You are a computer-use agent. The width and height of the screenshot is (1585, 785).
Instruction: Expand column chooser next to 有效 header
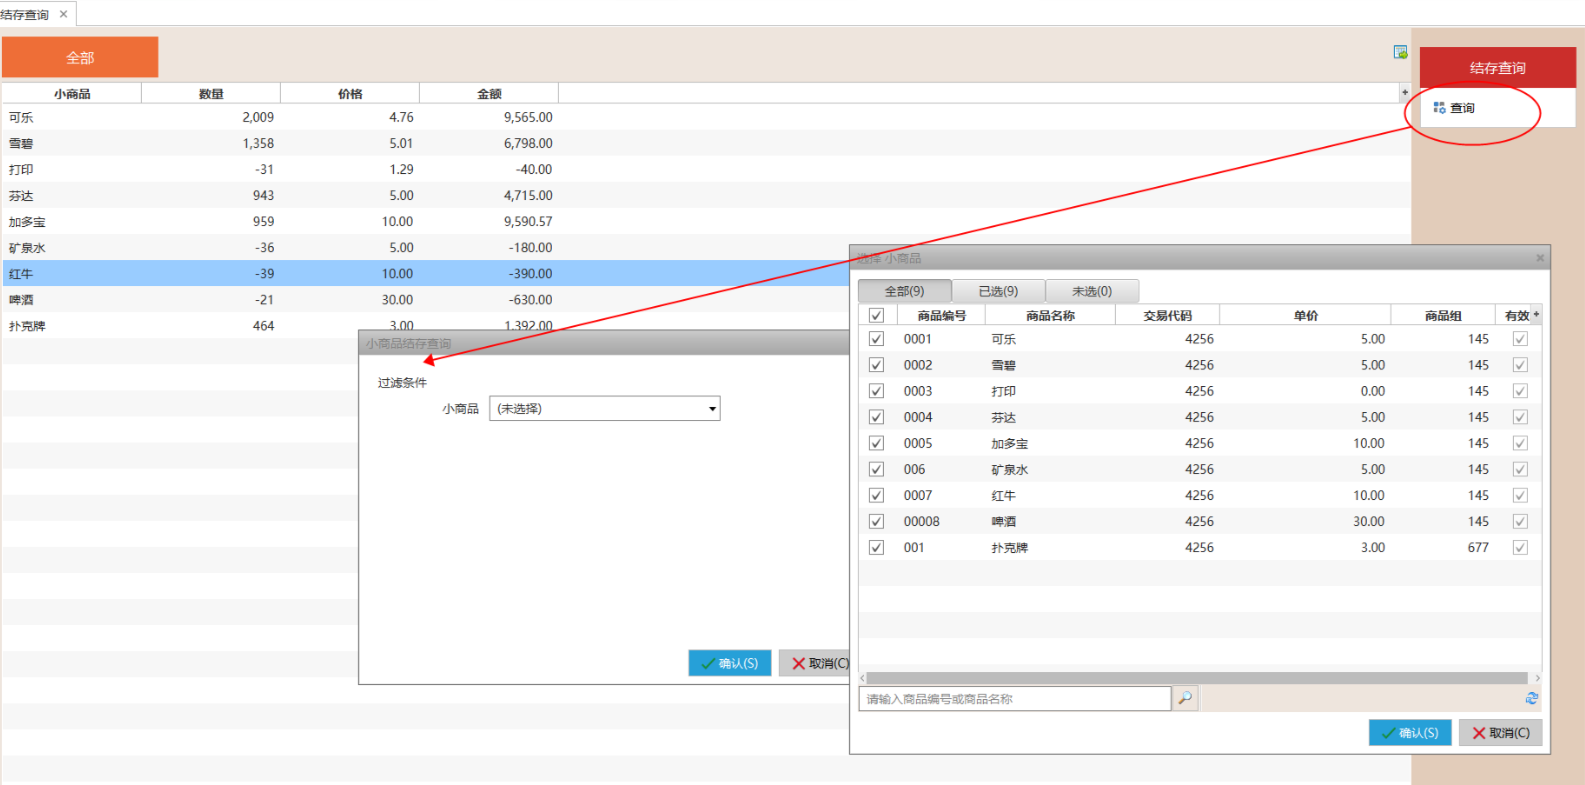click(x=1536, y=315)
